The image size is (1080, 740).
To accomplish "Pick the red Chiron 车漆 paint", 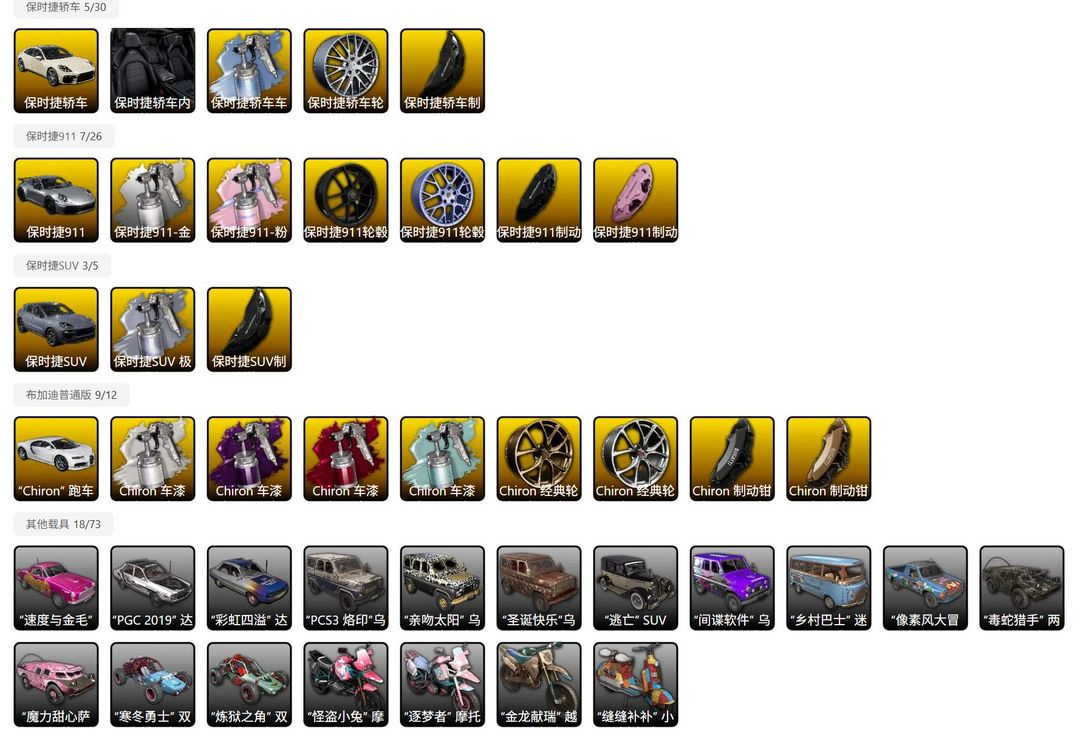I will pos(346,458).
